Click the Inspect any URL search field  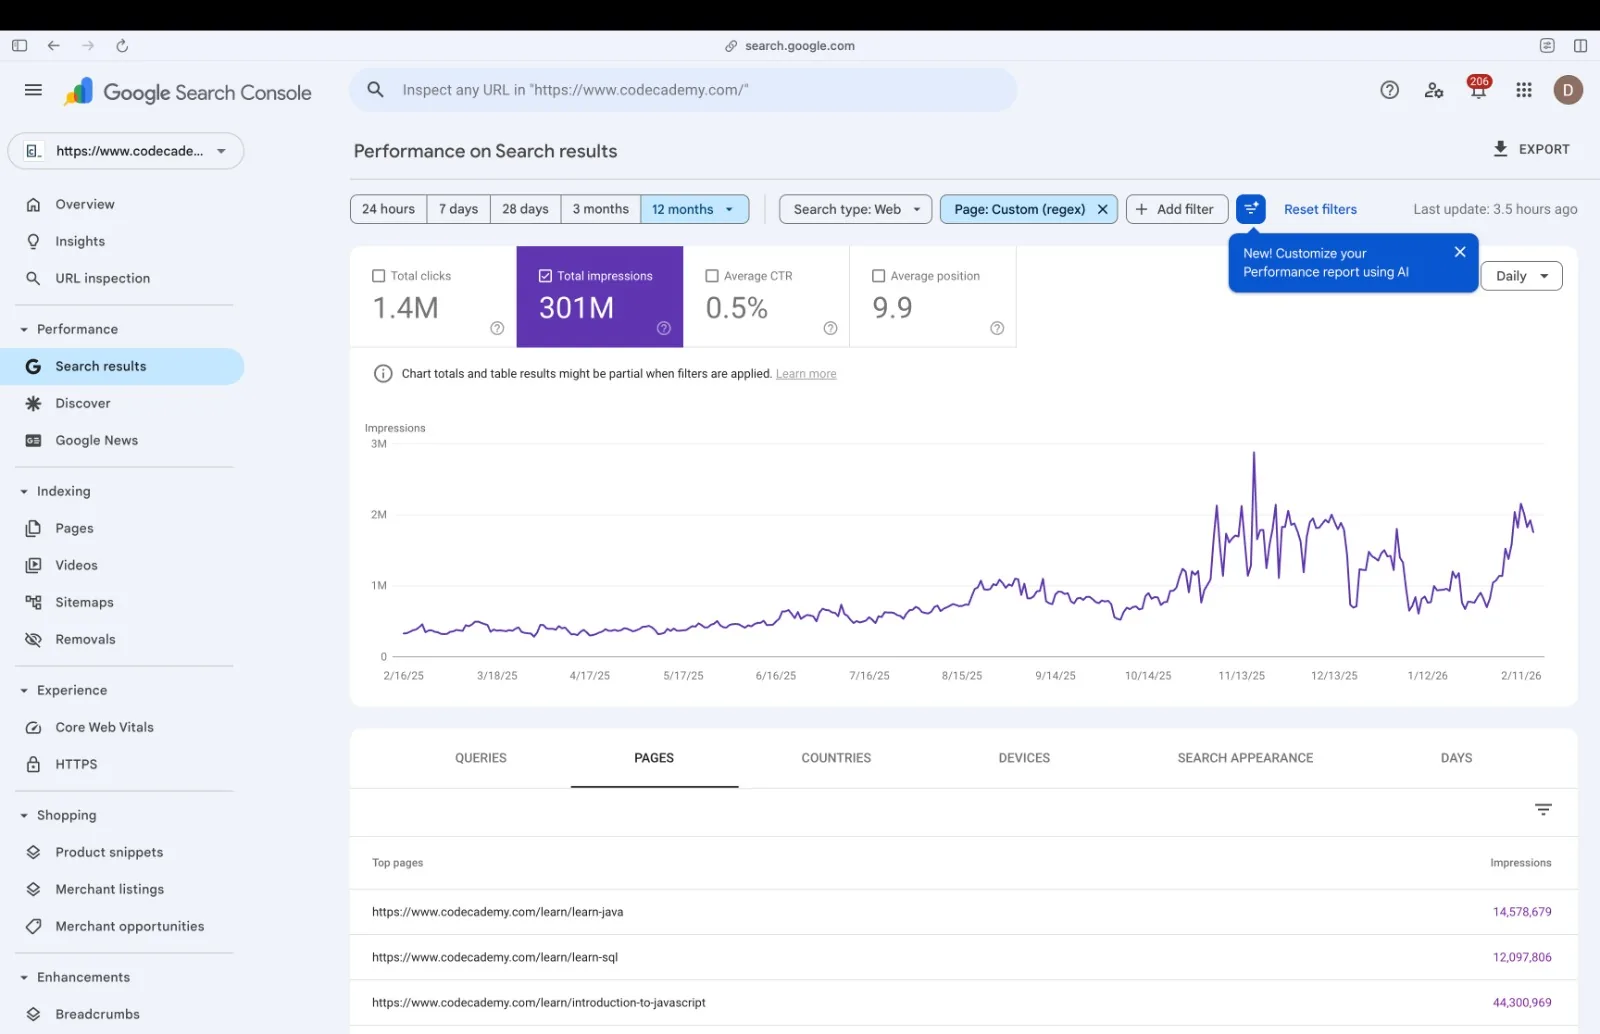[683, 90]
